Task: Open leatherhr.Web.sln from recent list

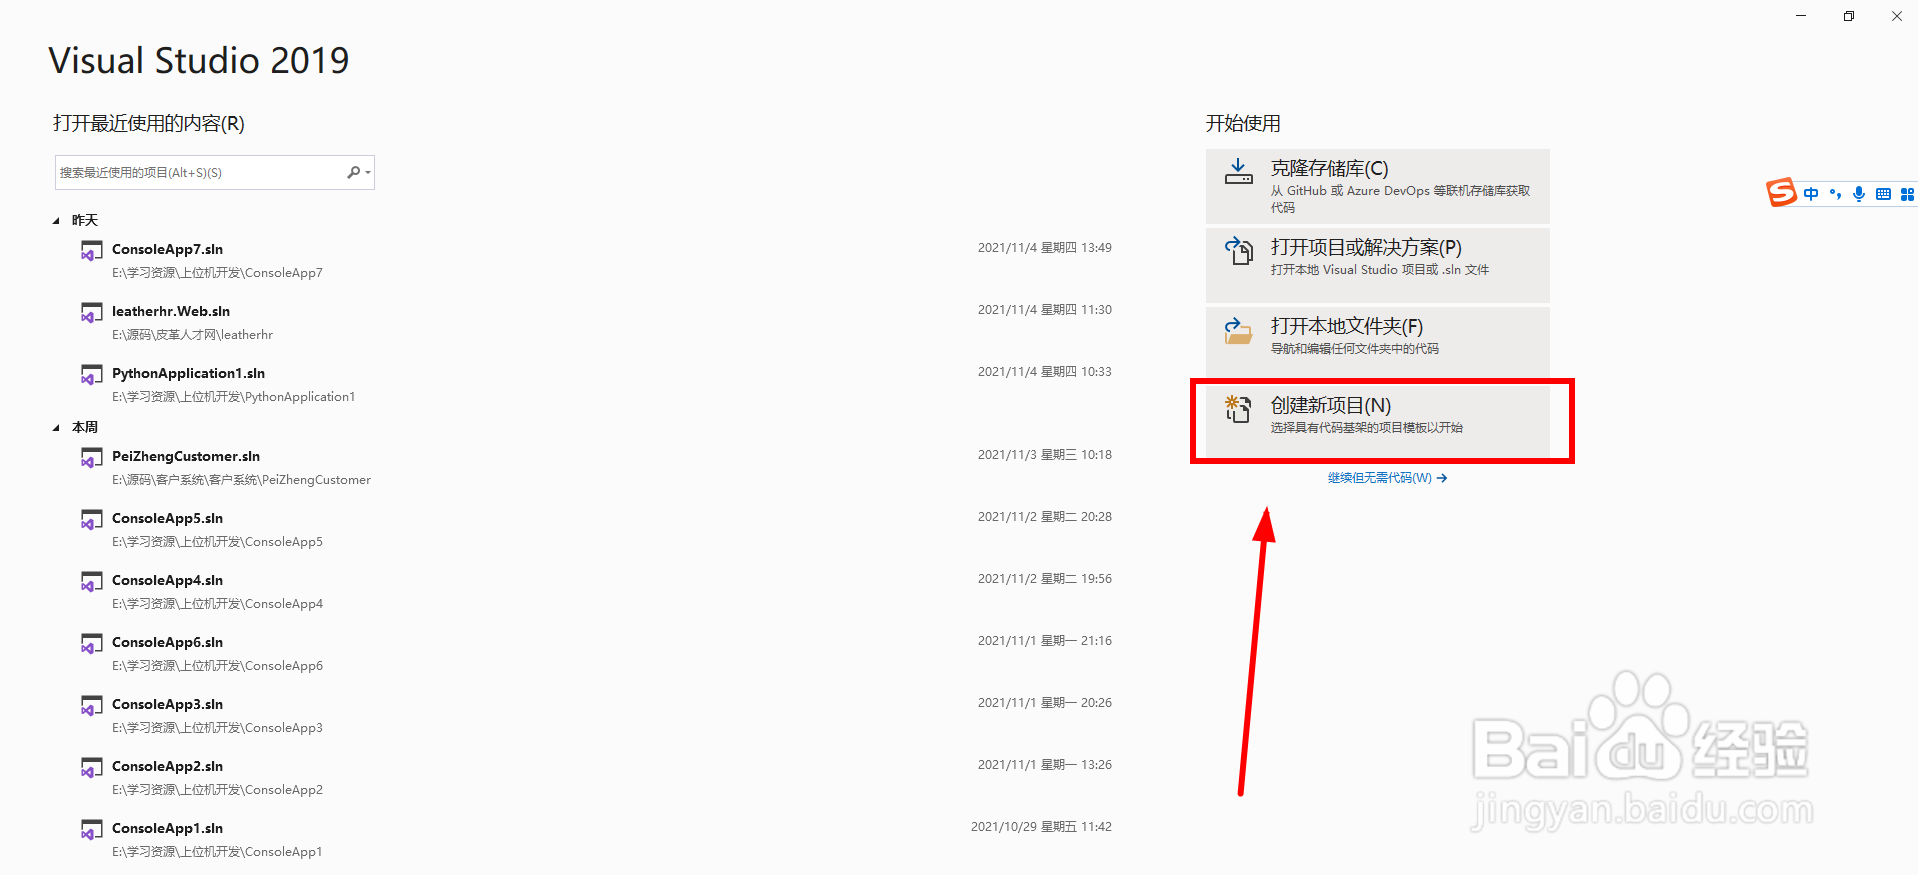Action: (596, 322)
